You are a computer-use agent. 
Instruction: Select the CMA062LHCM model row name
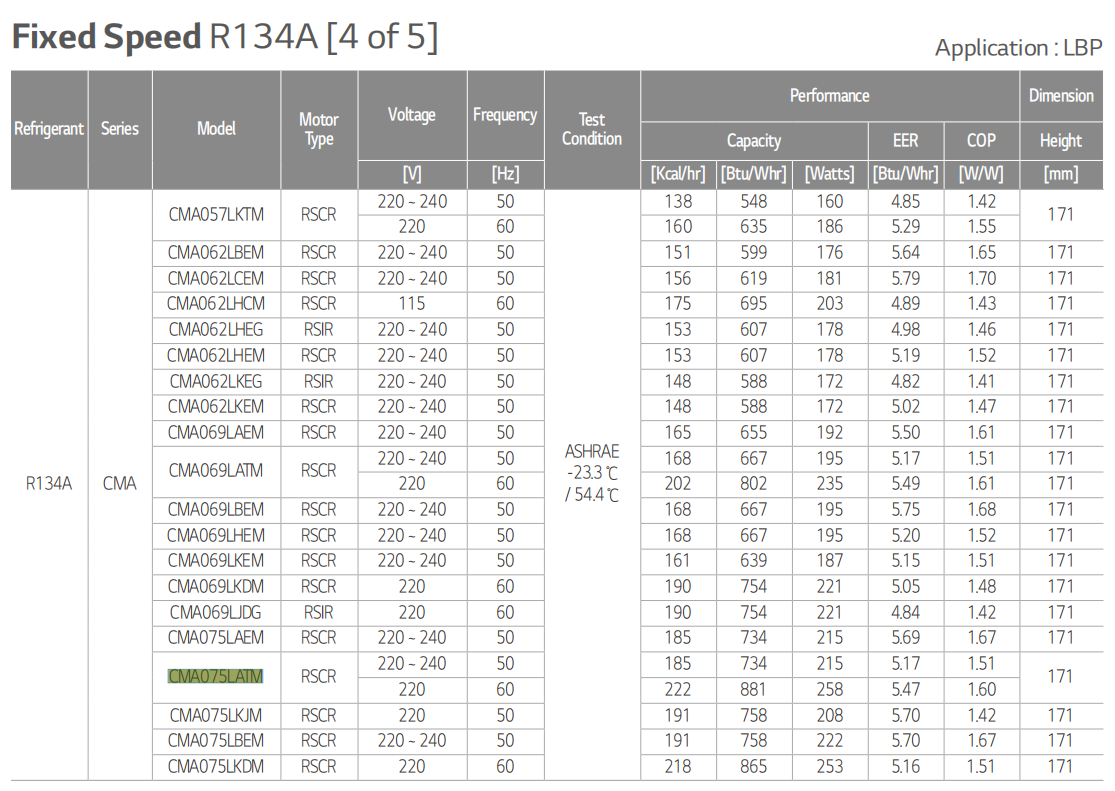pos(216,304)
